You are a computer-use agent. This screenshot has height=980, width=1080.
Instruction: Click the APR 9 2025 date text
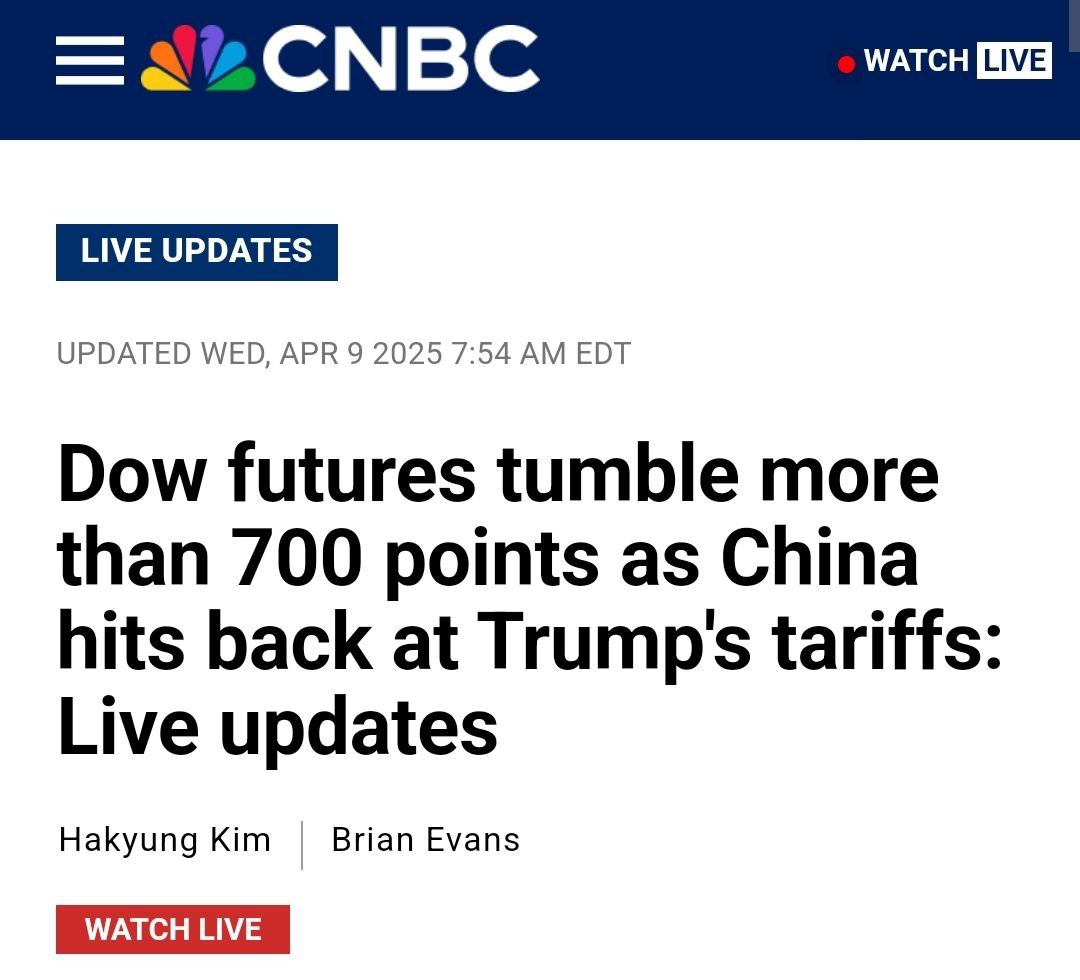(362, 354)
